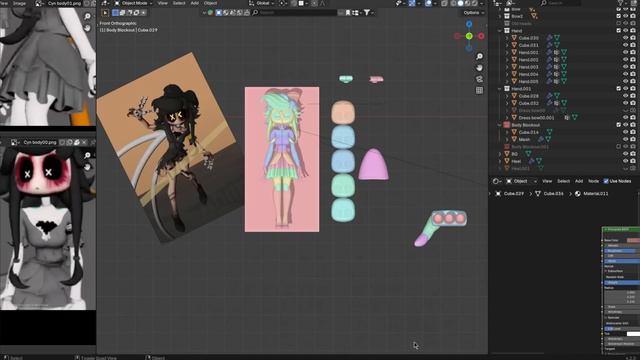
Task: Switch to solid viewport shading
Action: click(460, 3)
